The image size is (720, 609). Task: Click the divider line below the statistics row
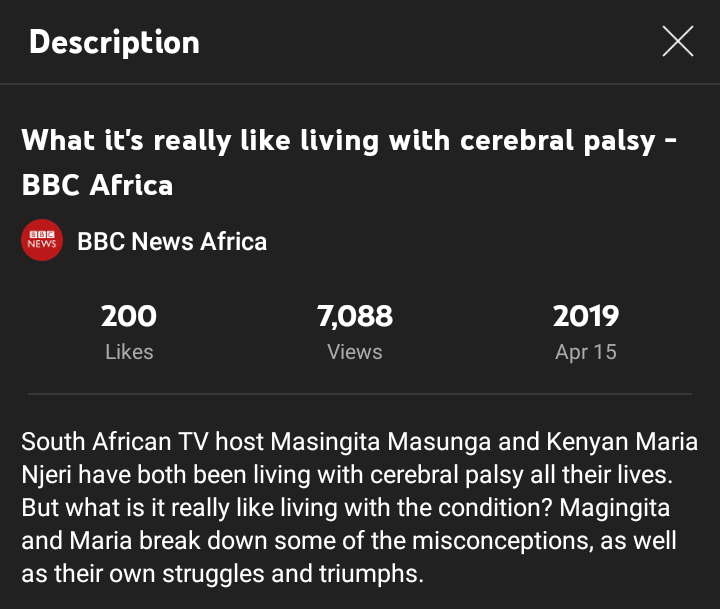coord(360,394)
